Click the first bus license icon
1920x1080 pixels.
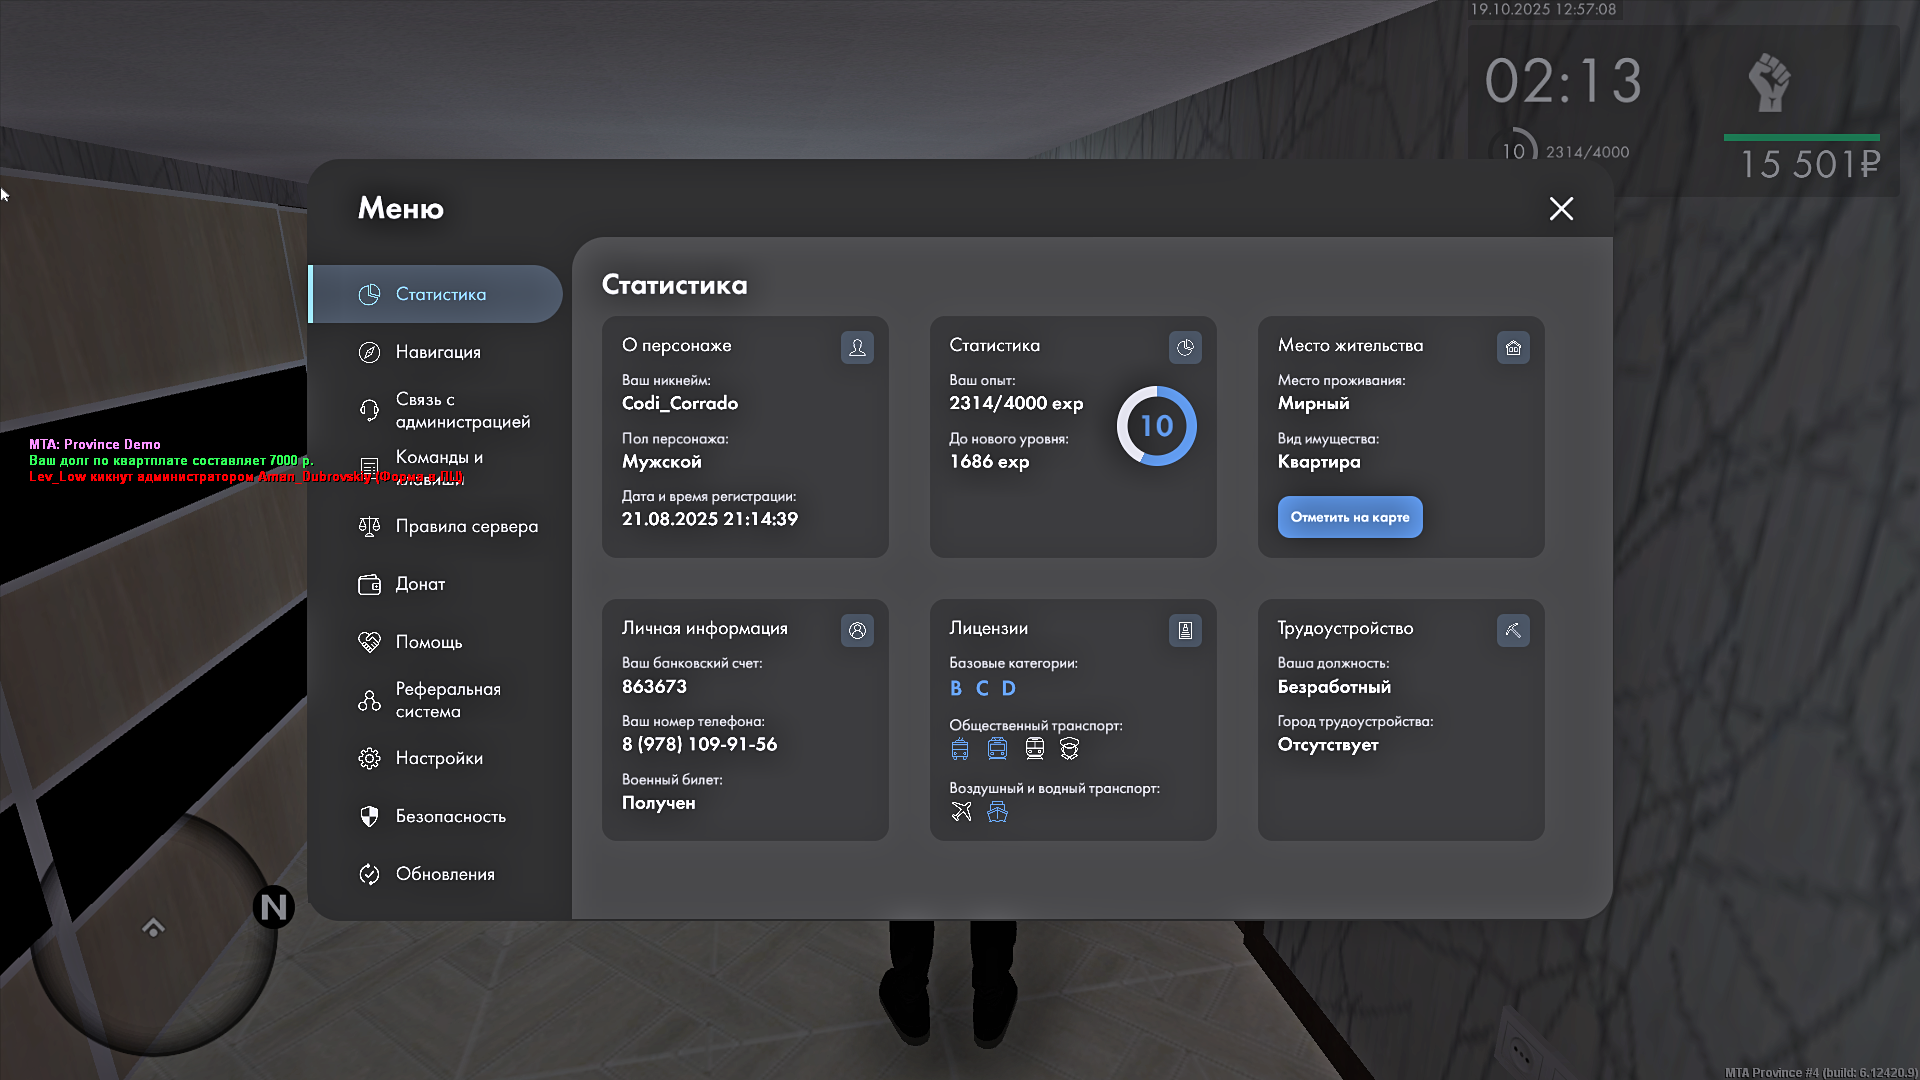point(960,749)
